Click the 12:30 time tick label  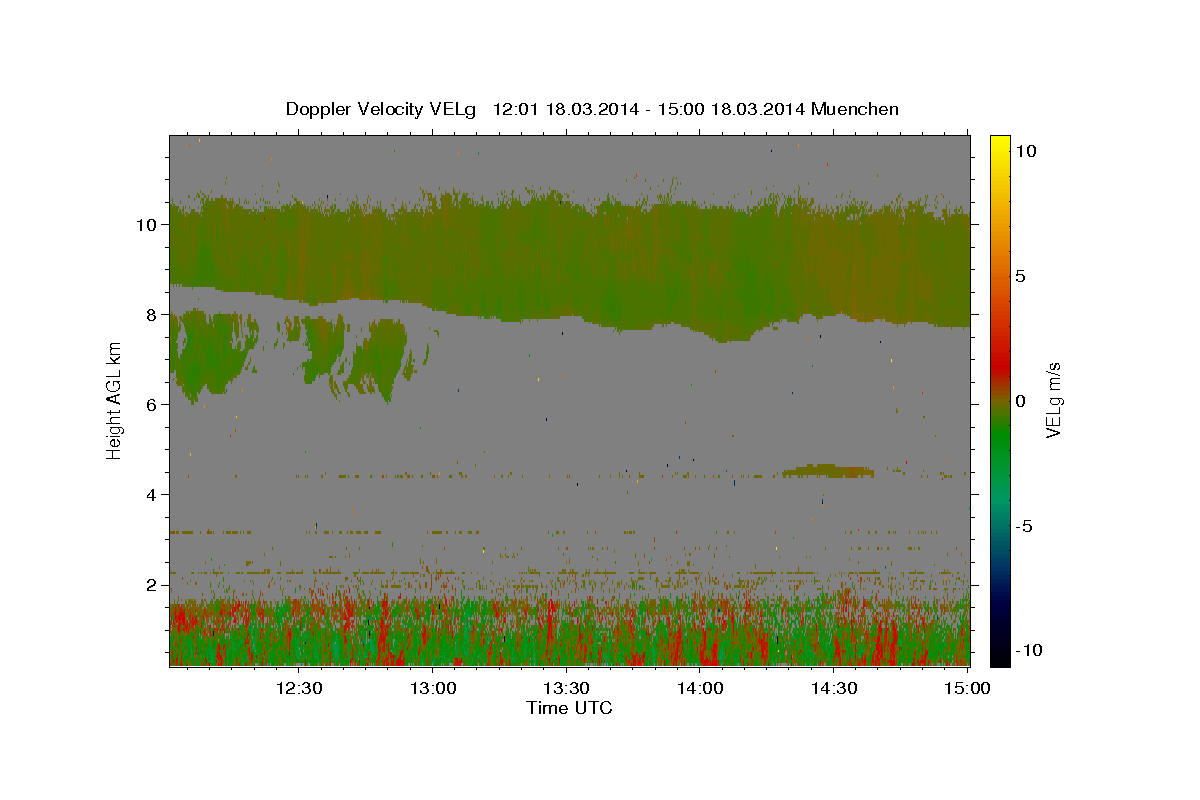pyautogui.click(x=299, y=688)
